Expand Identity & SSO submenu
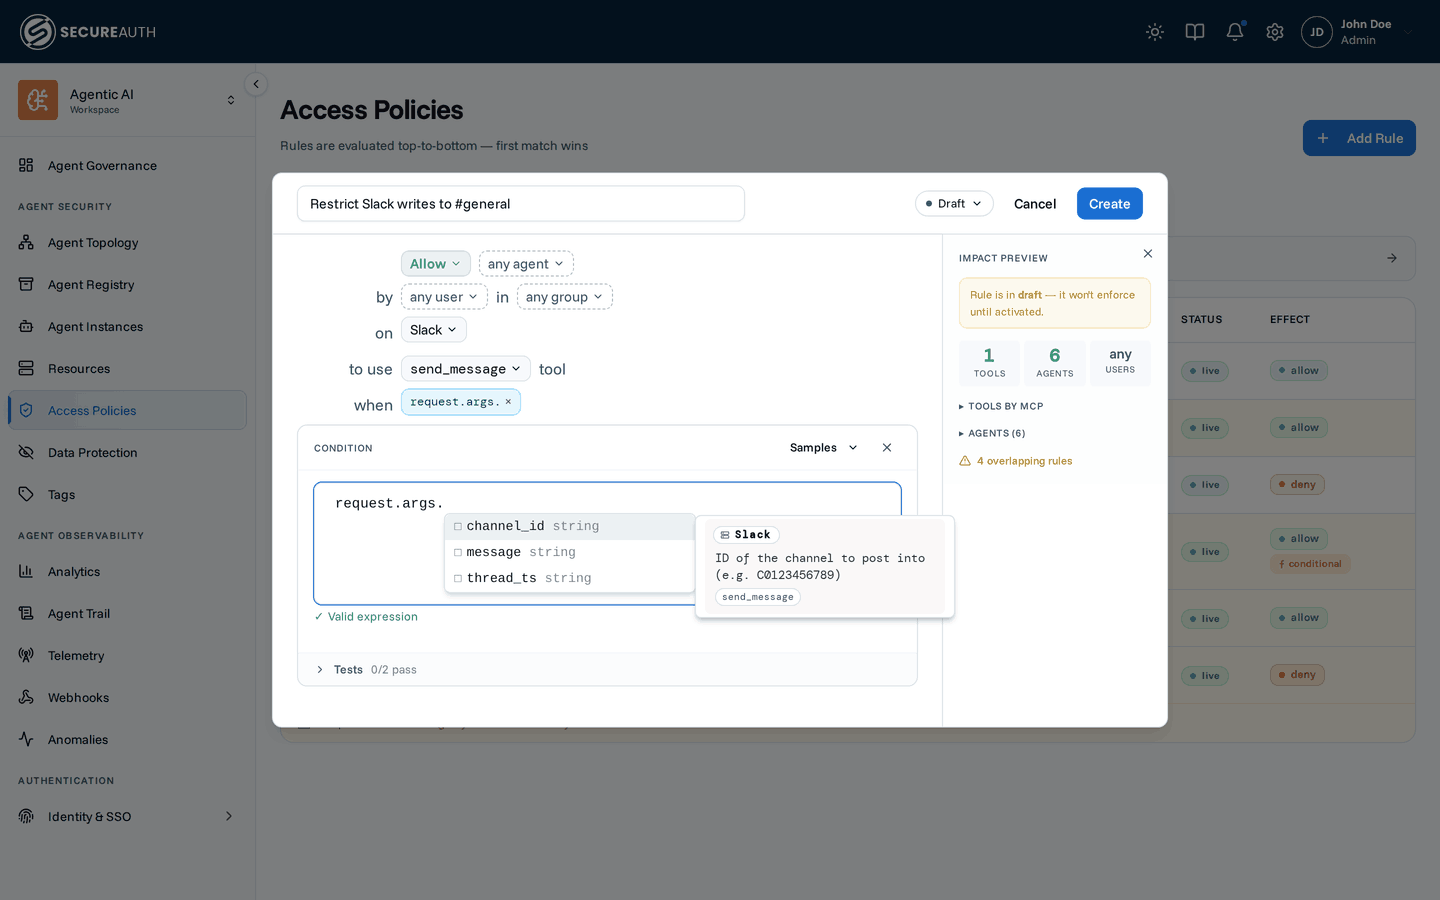This screenshot has height=900, width=1440. [229, 816]
